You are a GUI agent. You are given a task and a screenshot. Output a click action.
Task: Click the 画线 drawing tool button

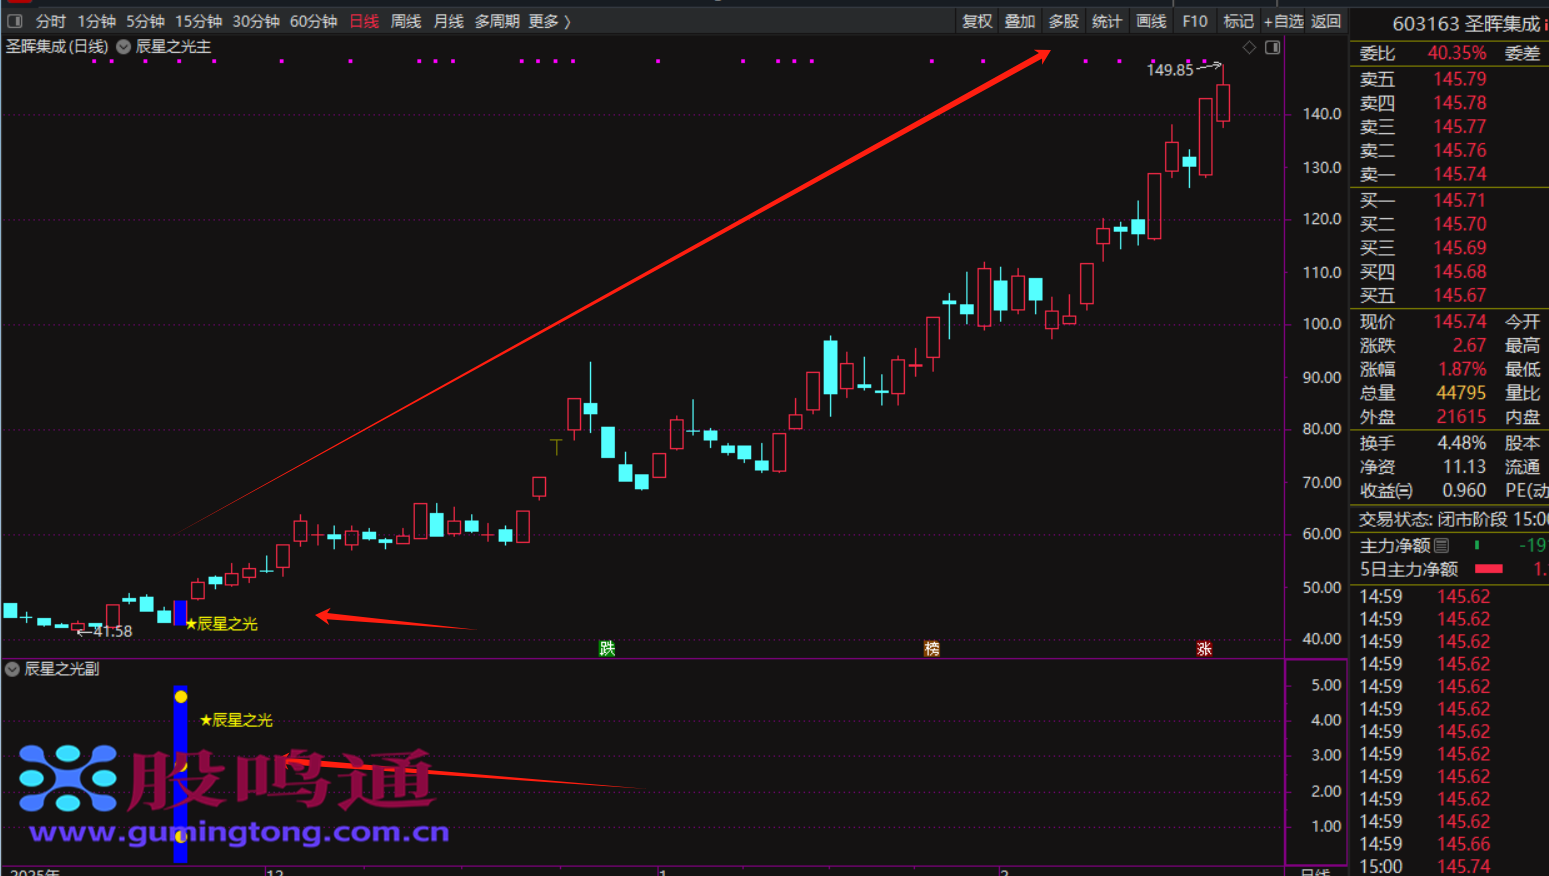tap(1151, 21)
